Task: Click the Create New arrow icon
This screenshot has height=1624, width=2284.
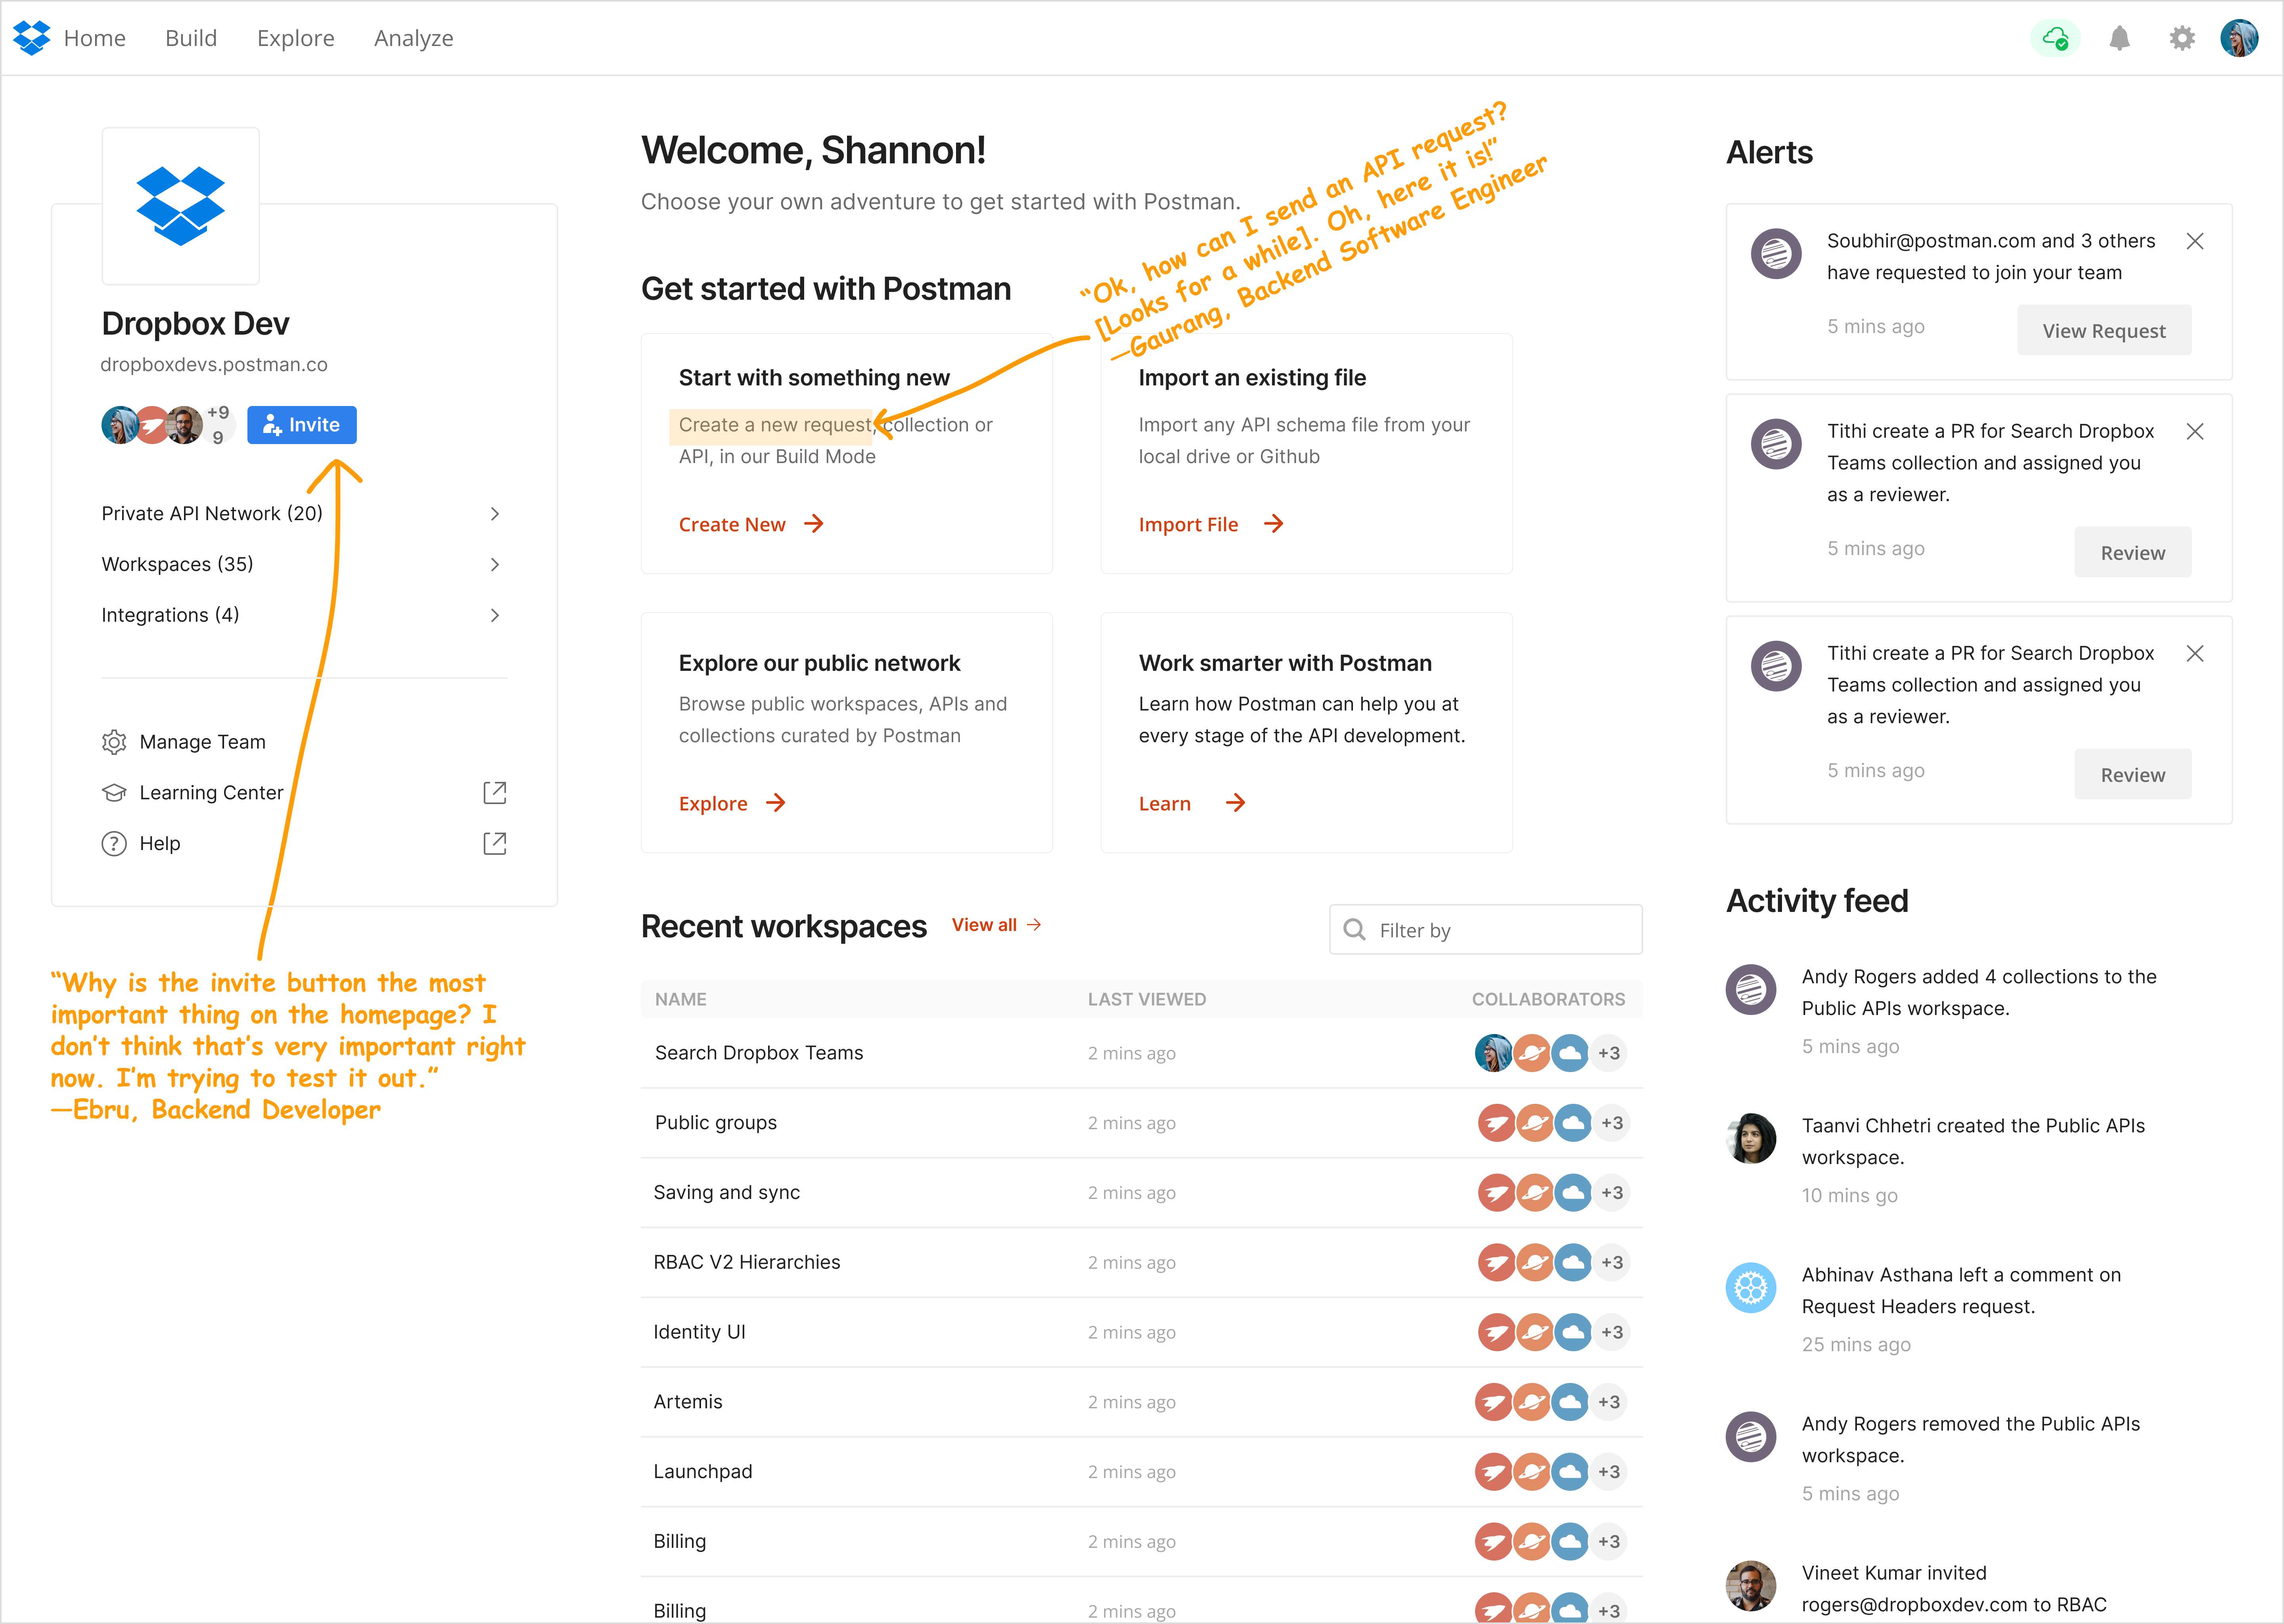Action: click(814, 524)
